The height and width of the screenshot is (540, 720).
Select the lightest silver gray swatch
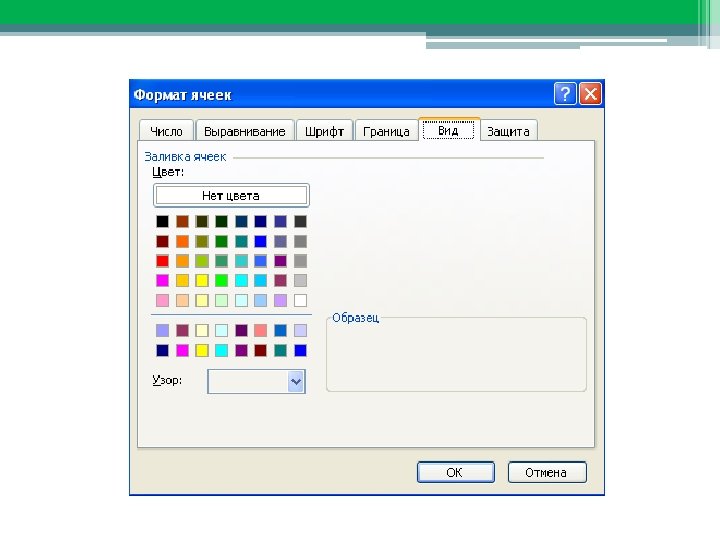coord(300,281)
